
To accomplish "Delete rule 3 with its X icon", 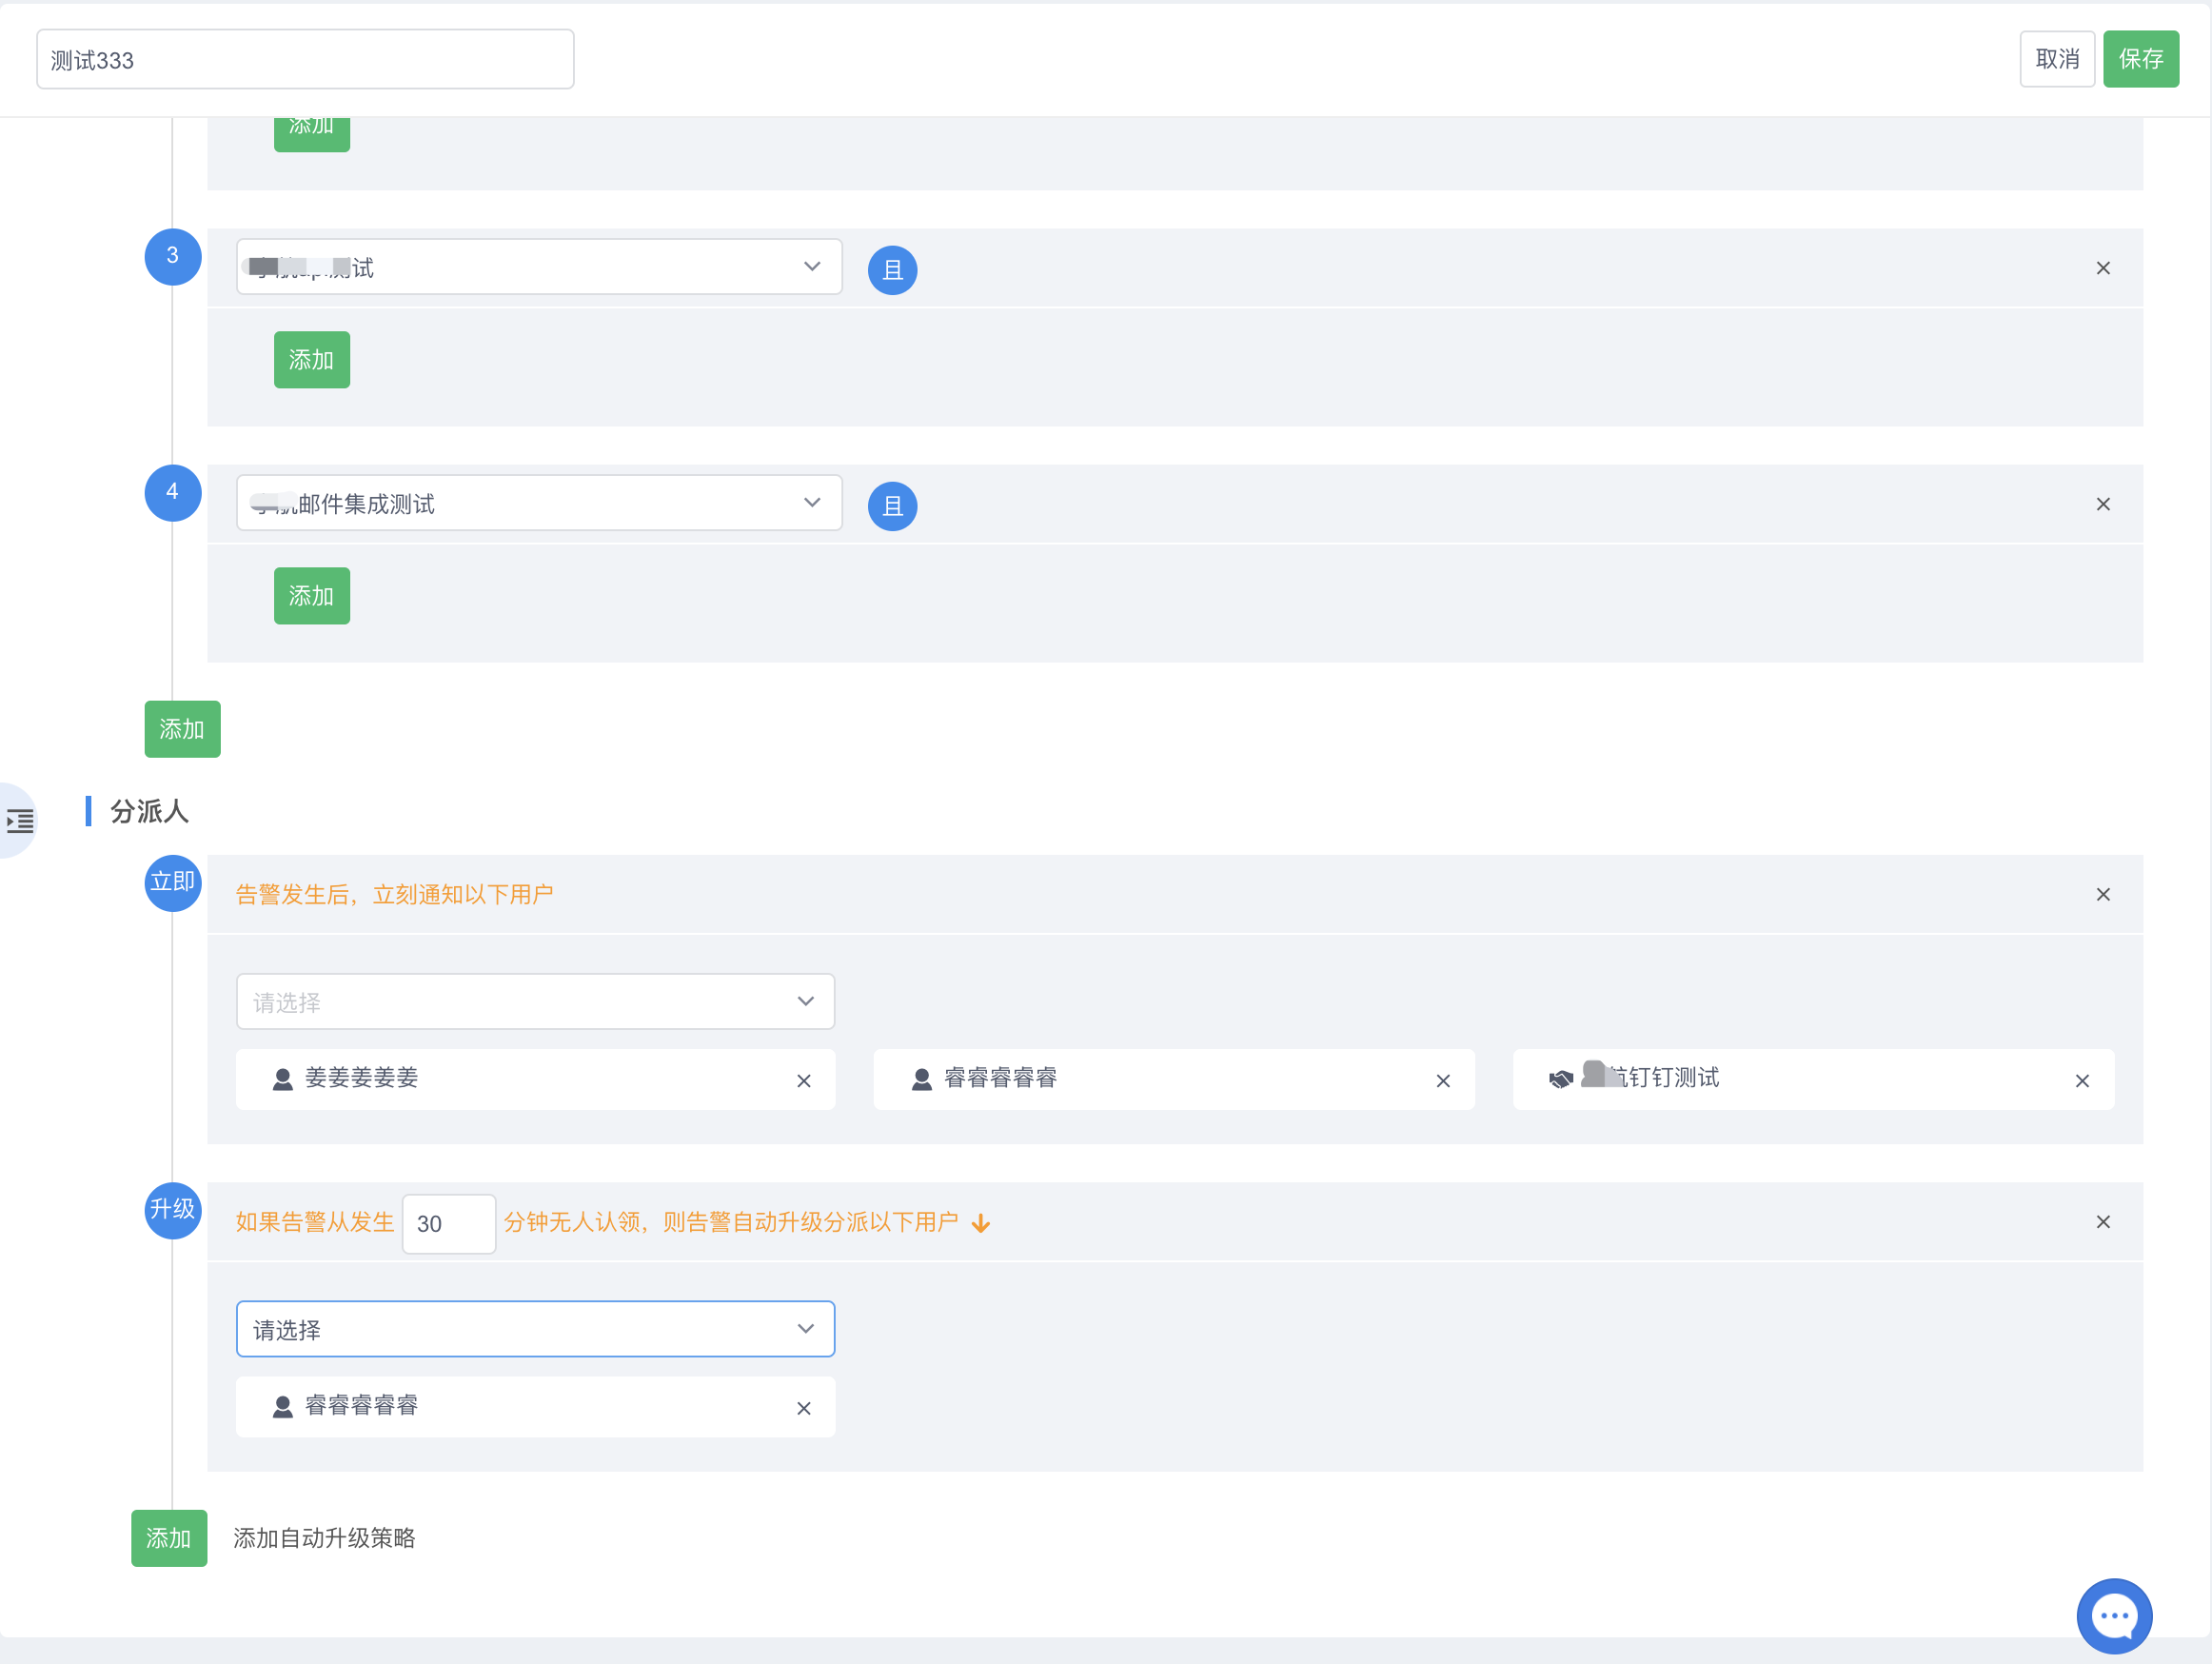I will pyautogui.click(x=2103, y=268).
